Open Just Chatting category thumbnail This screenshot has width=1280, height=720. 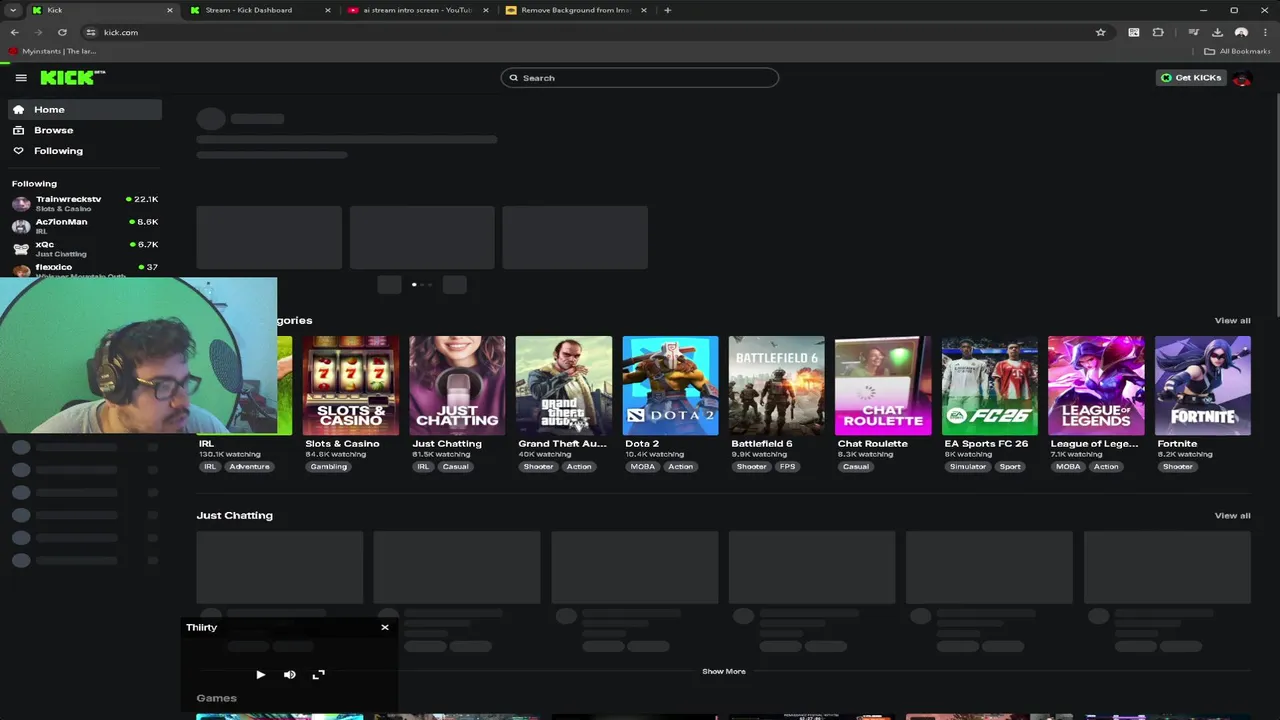click(x=457, y=385)
